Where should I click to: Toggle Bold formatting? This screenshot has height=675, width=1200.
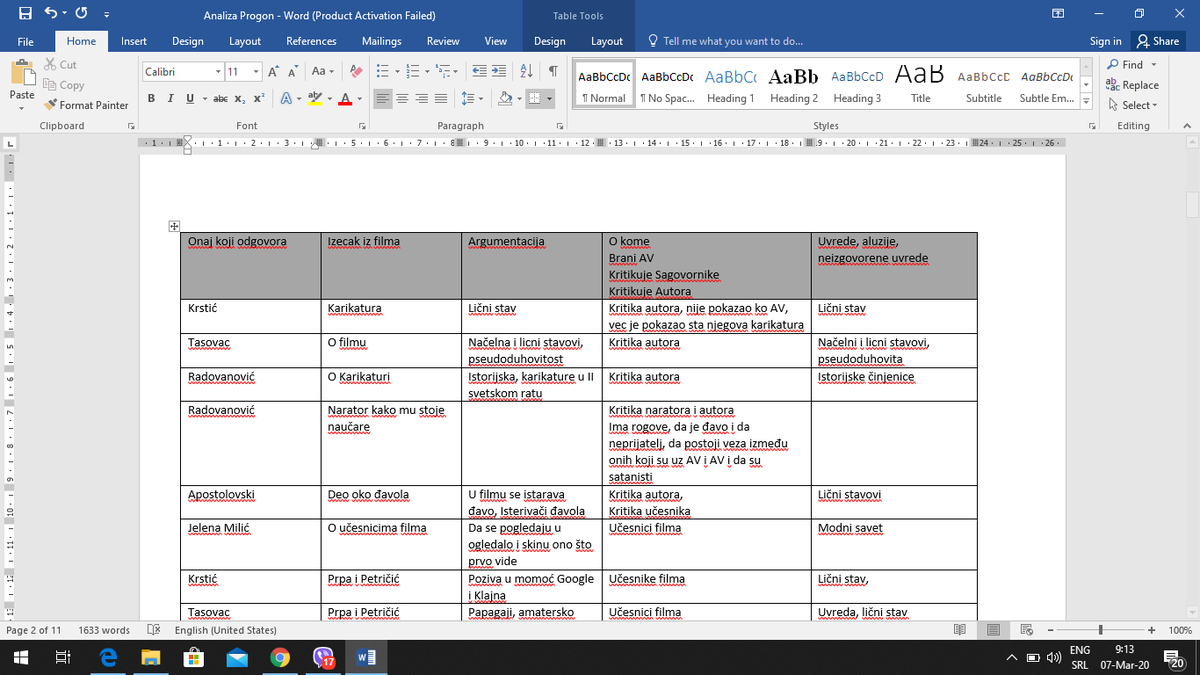click(x=151, y=98)
